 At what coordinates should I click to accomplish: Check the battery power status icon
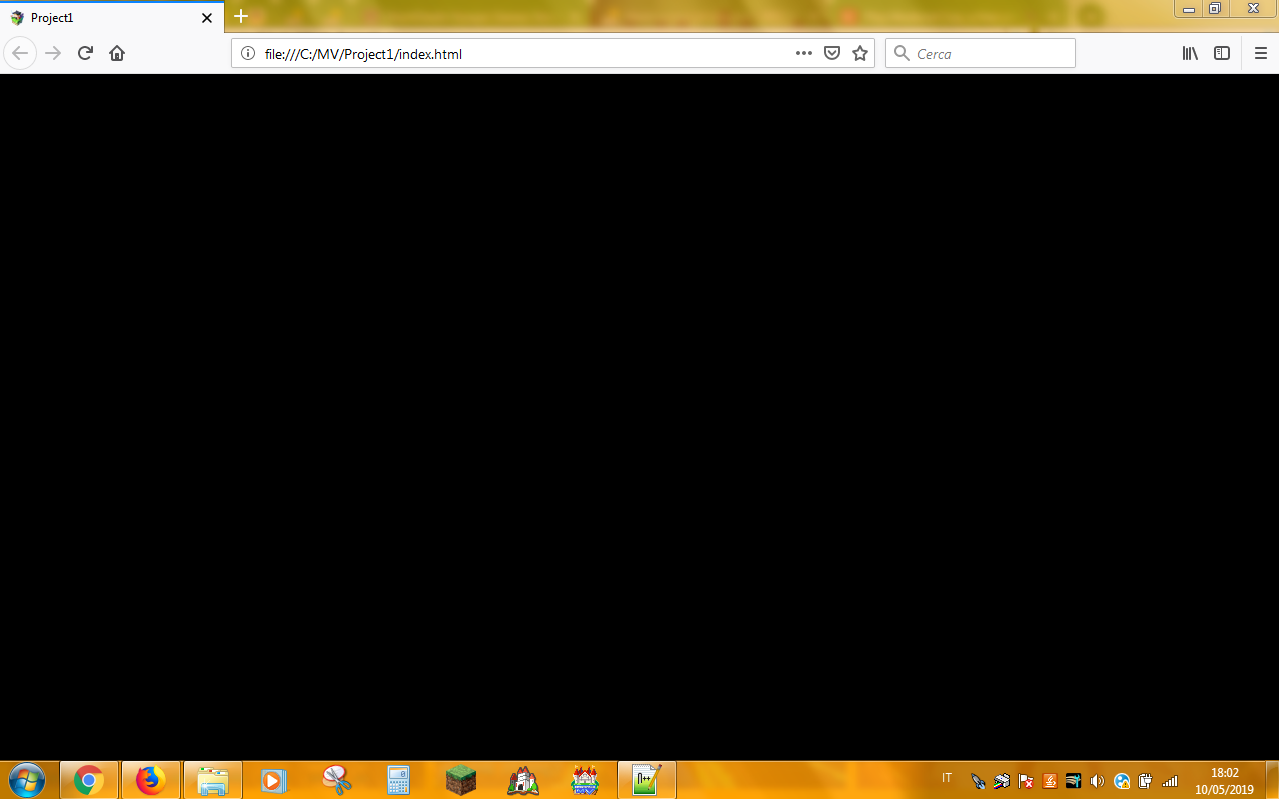point(1146,781)
